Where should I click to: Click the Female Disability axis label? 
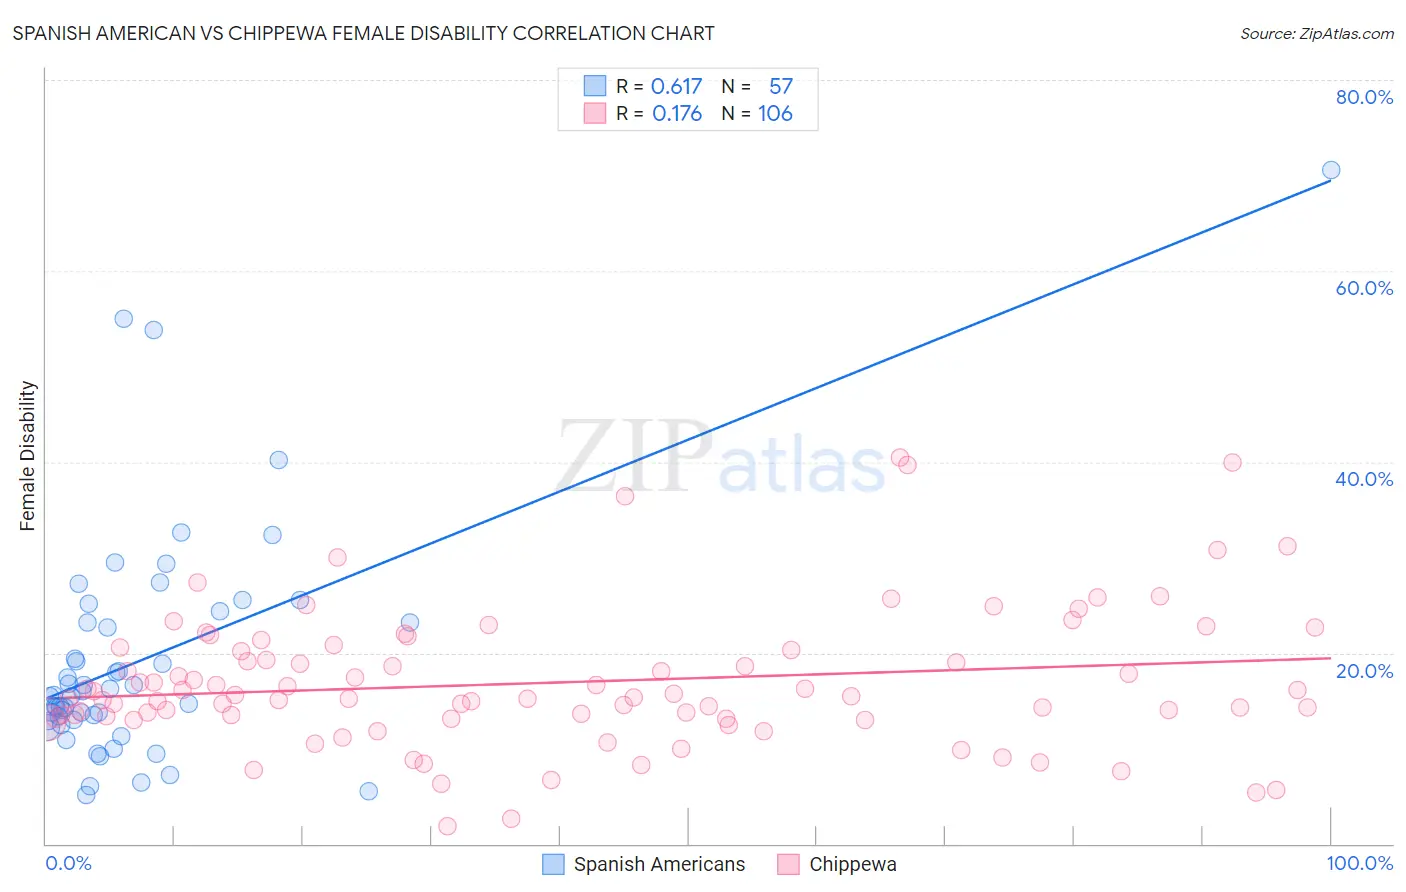28,455
